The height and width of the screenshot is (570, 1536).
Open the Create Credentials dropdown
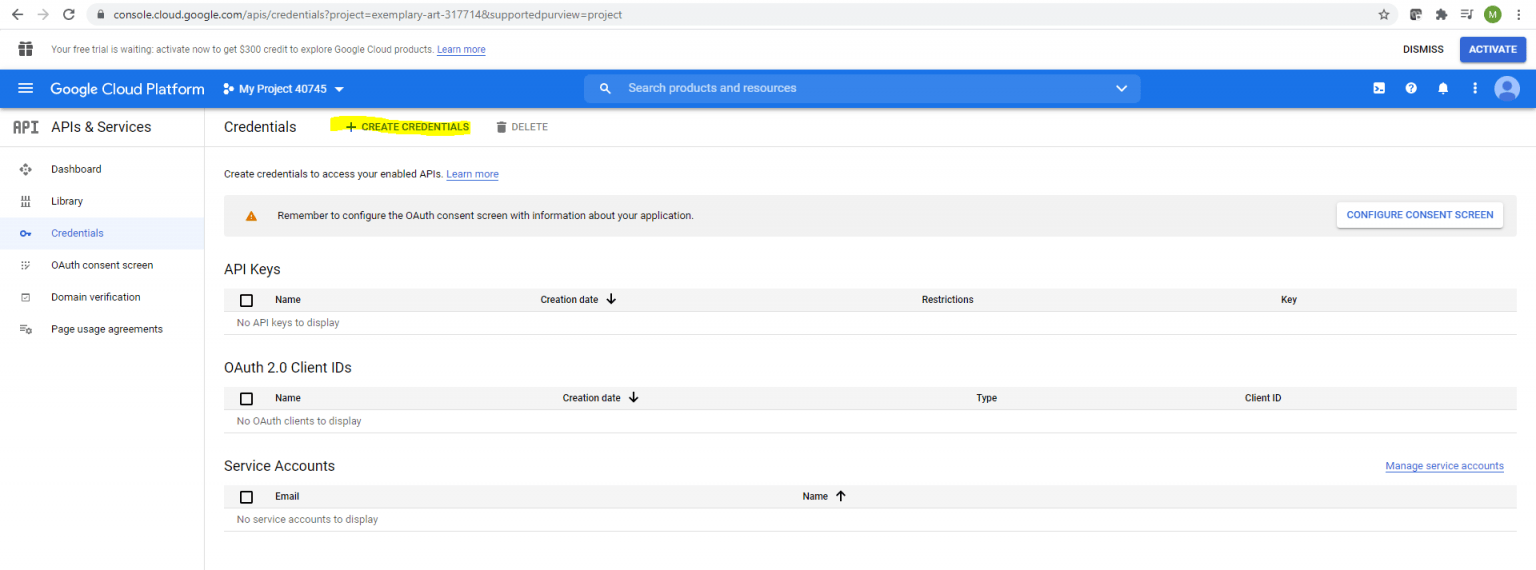pyautogui.click(x=407, y=127)
